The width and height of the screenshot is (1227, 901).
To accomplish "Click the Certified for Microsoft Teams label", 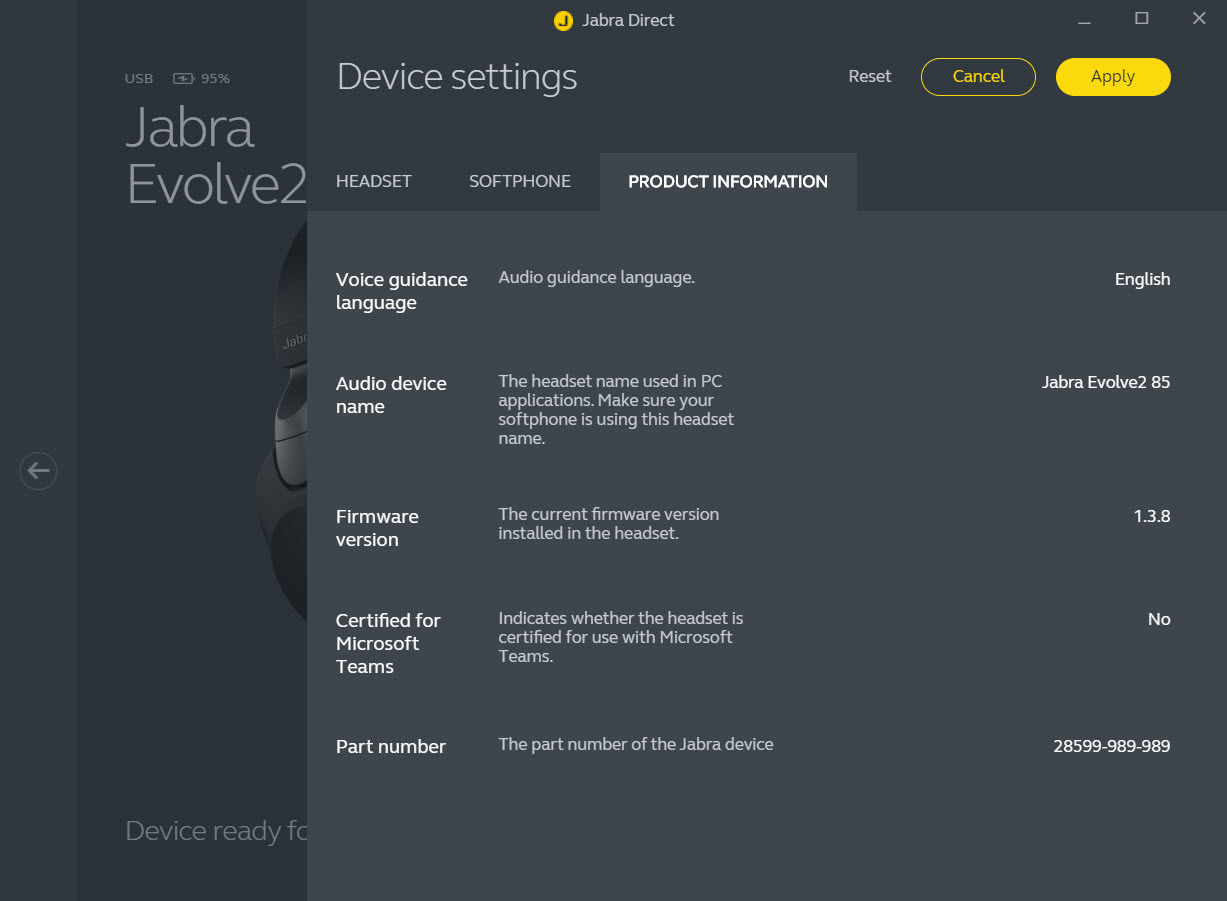I will 388,643.
